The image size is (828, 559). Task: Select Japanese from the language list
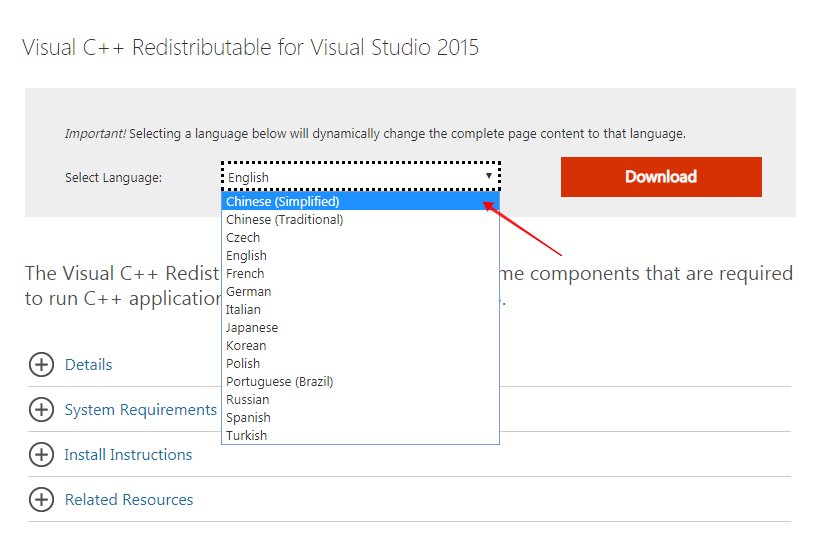coord(252,328)
